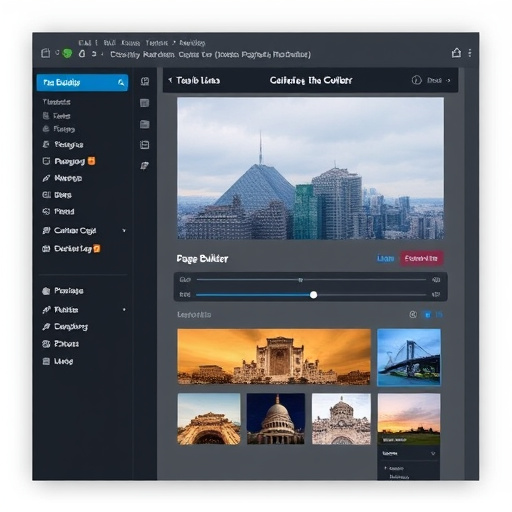Click the icon ending the upper slider track

(x=436, y=279)
